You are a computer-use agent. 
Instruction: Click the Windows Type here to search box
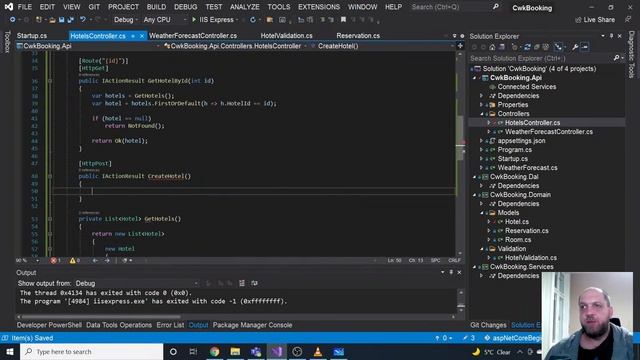(91, 351)
